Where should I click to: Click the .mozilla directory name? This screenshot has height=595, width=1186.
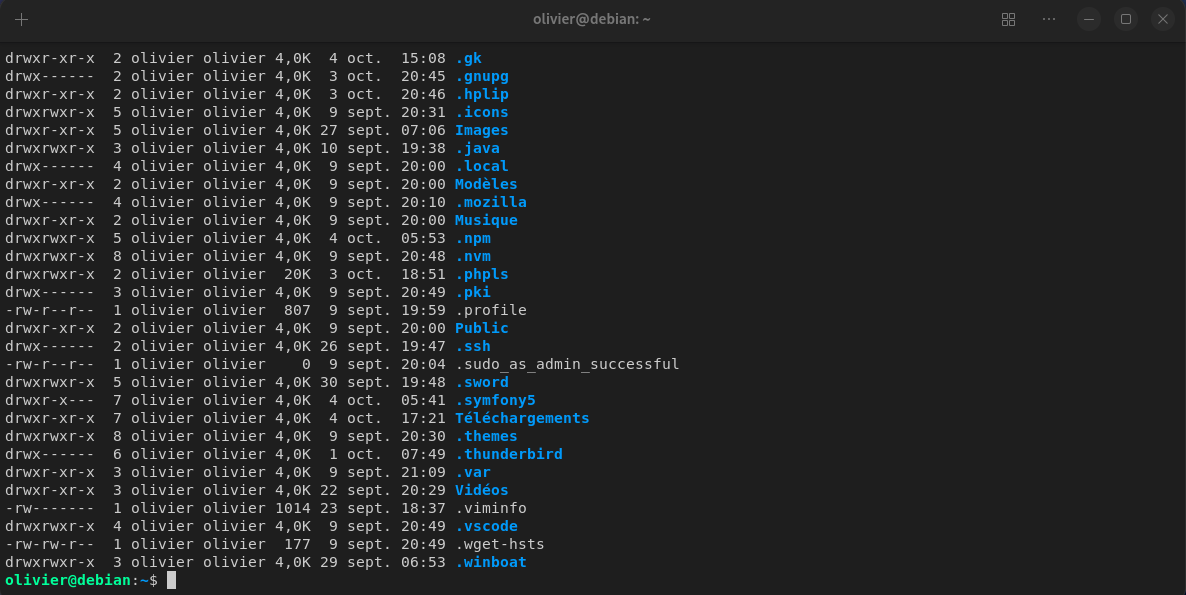(490, 202)
